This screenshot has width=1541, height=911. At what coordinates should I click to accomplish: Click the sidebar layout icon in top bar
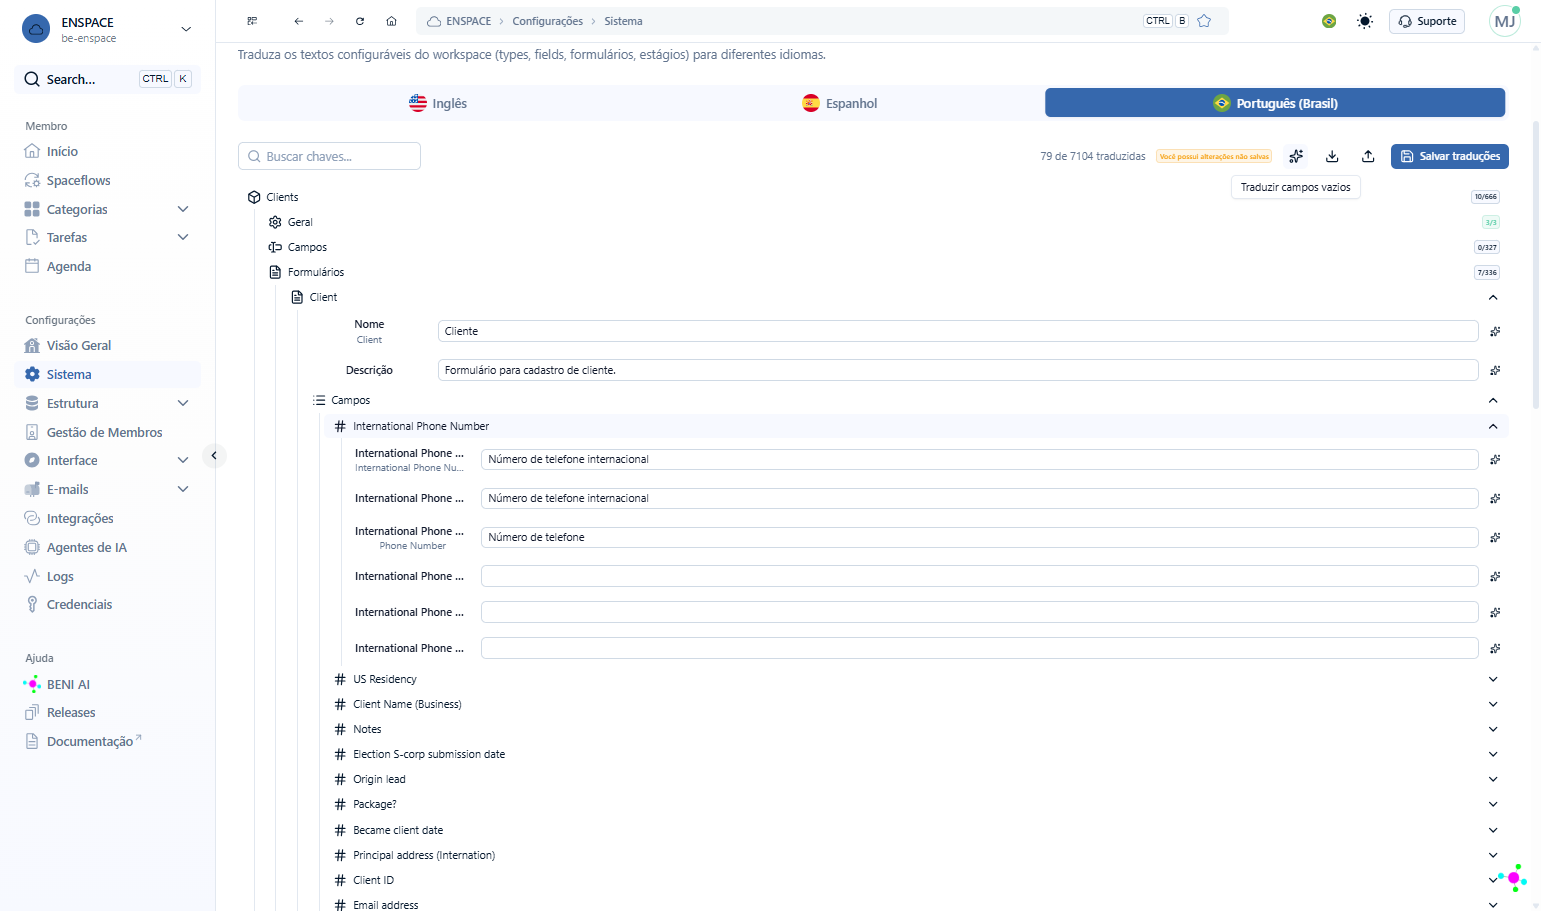pyautogui.click(x=252, y=21)
